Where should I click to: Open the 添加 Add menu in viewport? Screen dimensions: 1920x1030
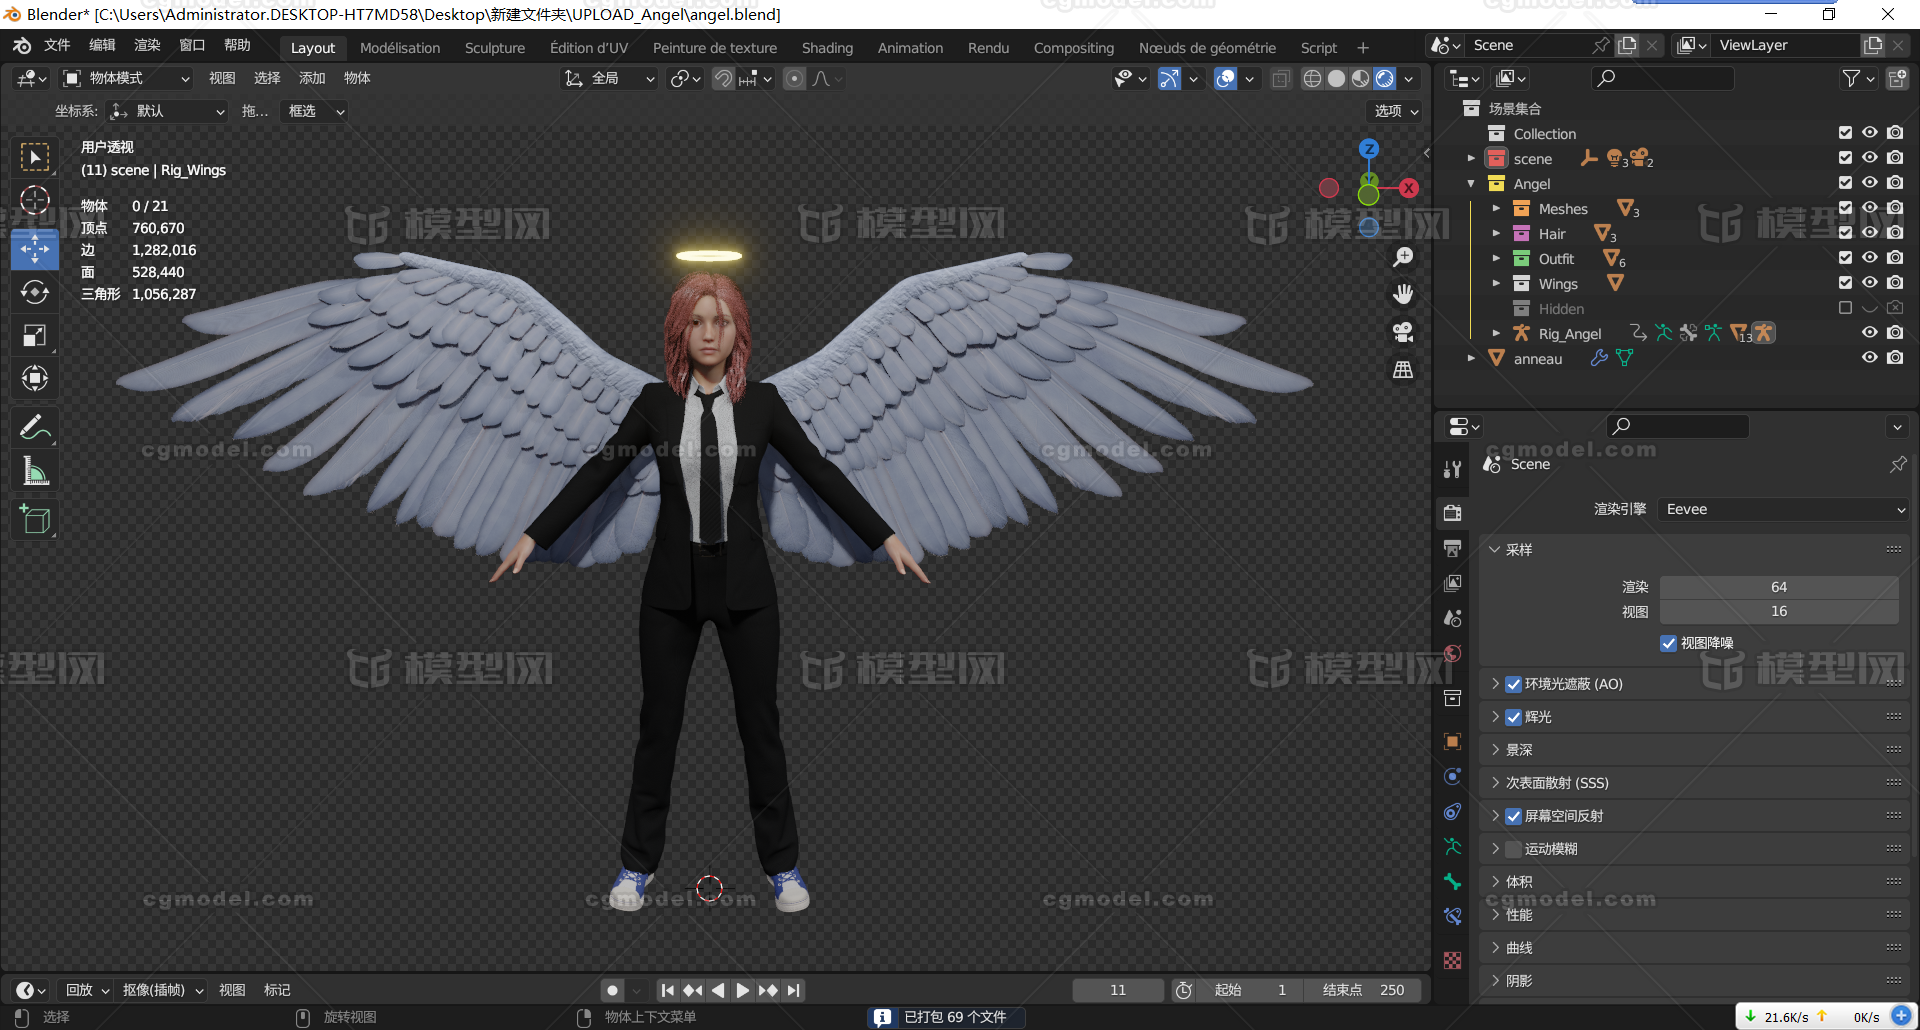coord(312,78)
